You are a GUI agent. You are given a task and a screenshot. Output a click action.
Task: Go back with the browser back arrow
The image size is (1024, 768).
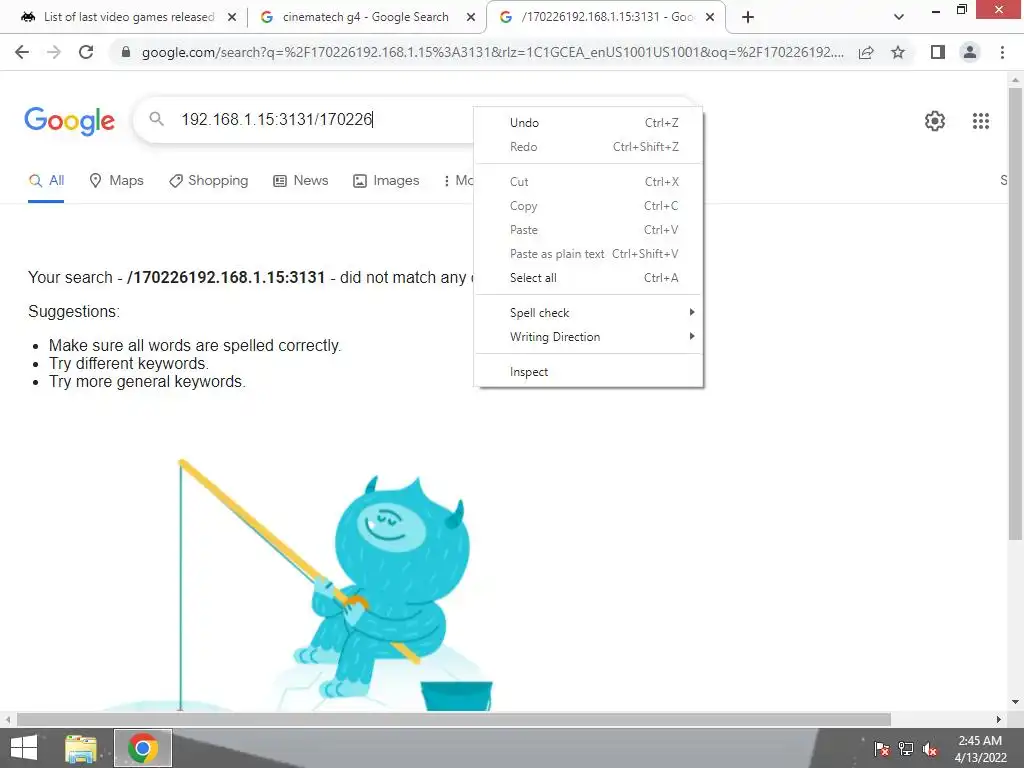click(x=22, y=52)
